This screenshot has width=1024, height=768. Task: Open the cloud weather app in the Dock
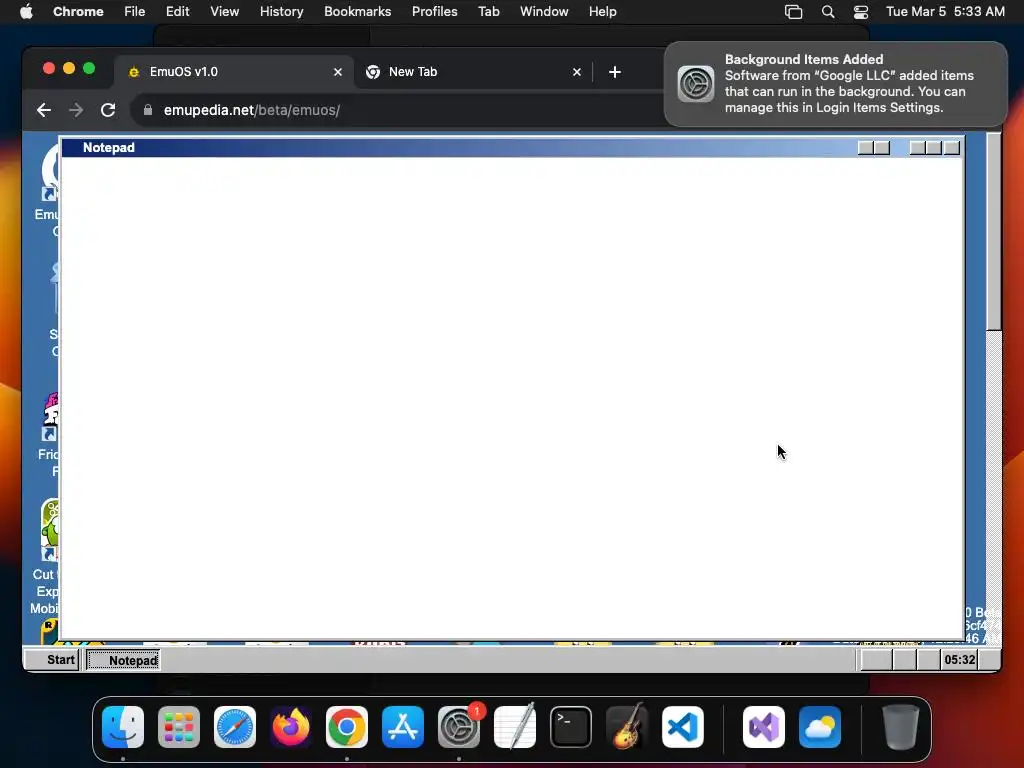click(820, 727)
